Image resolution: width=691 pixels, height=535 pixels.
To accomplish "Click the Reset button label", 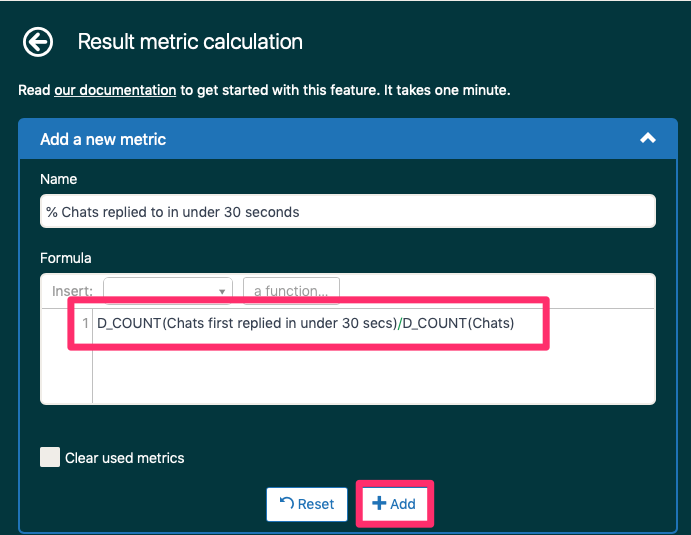I will [x=316, y=504].
